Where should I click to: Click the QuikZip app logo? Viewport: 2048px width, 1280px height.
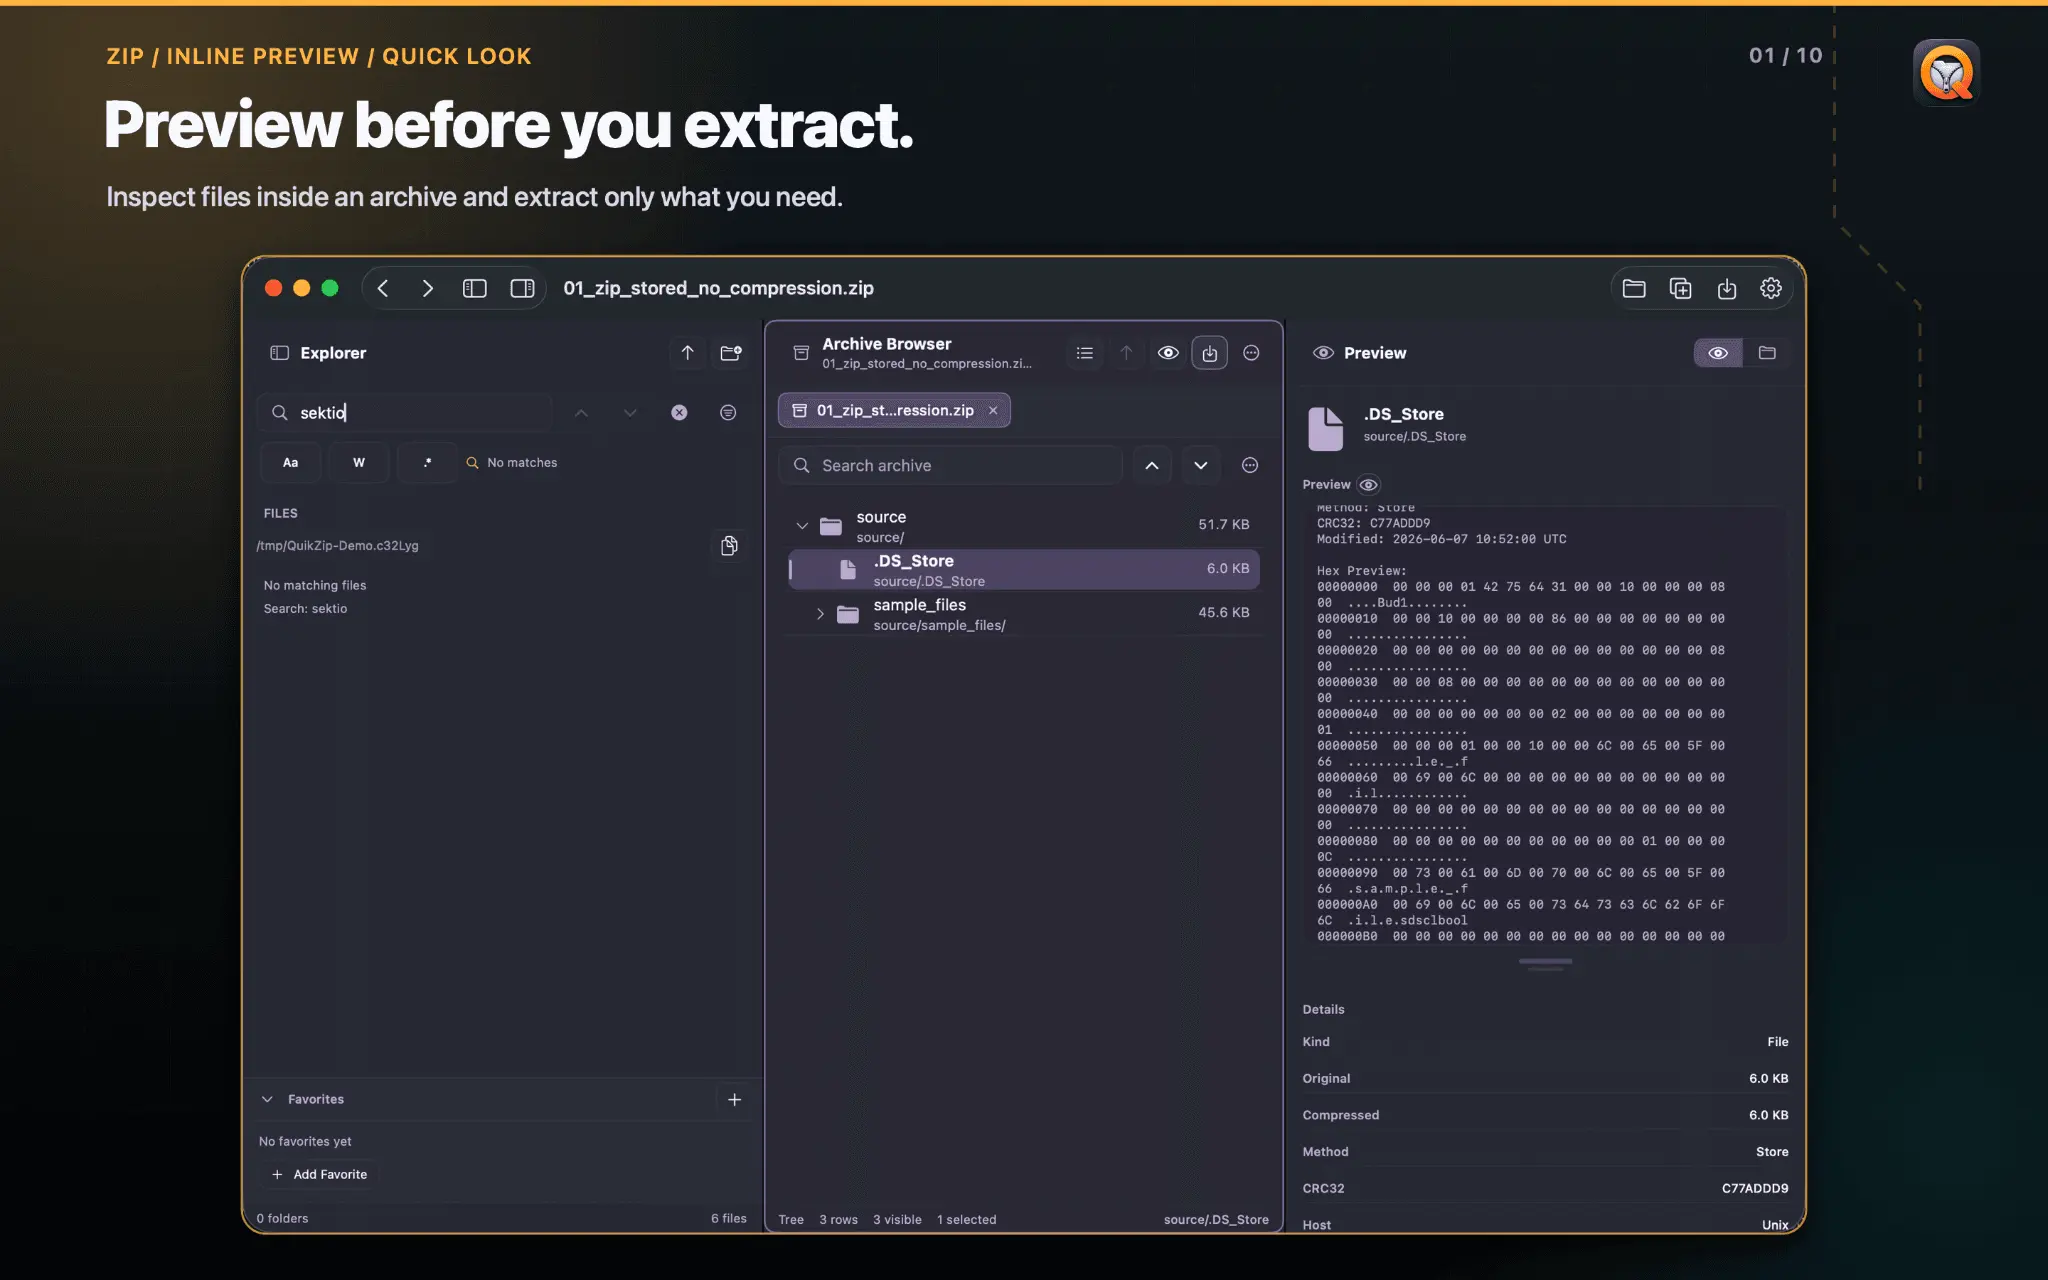point(1946,73)
